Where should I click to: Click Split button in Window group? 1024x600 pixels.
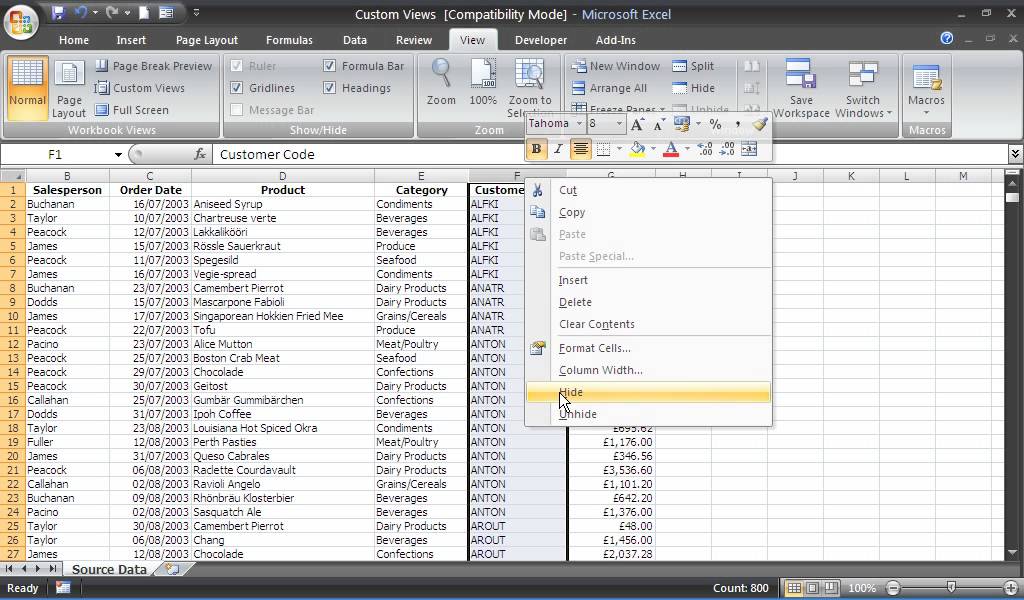click(x=694, y=65)
